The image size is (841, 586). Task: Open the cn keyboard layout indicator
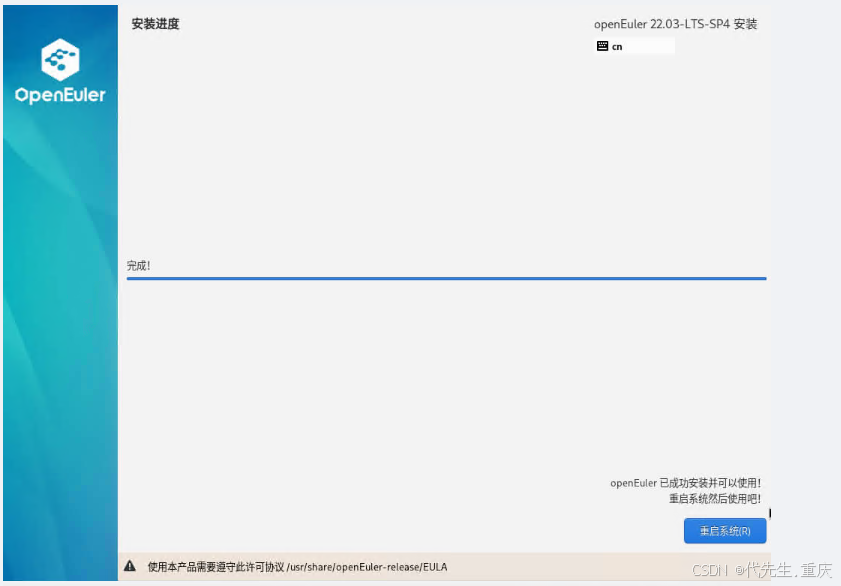[x=635, y=46]
